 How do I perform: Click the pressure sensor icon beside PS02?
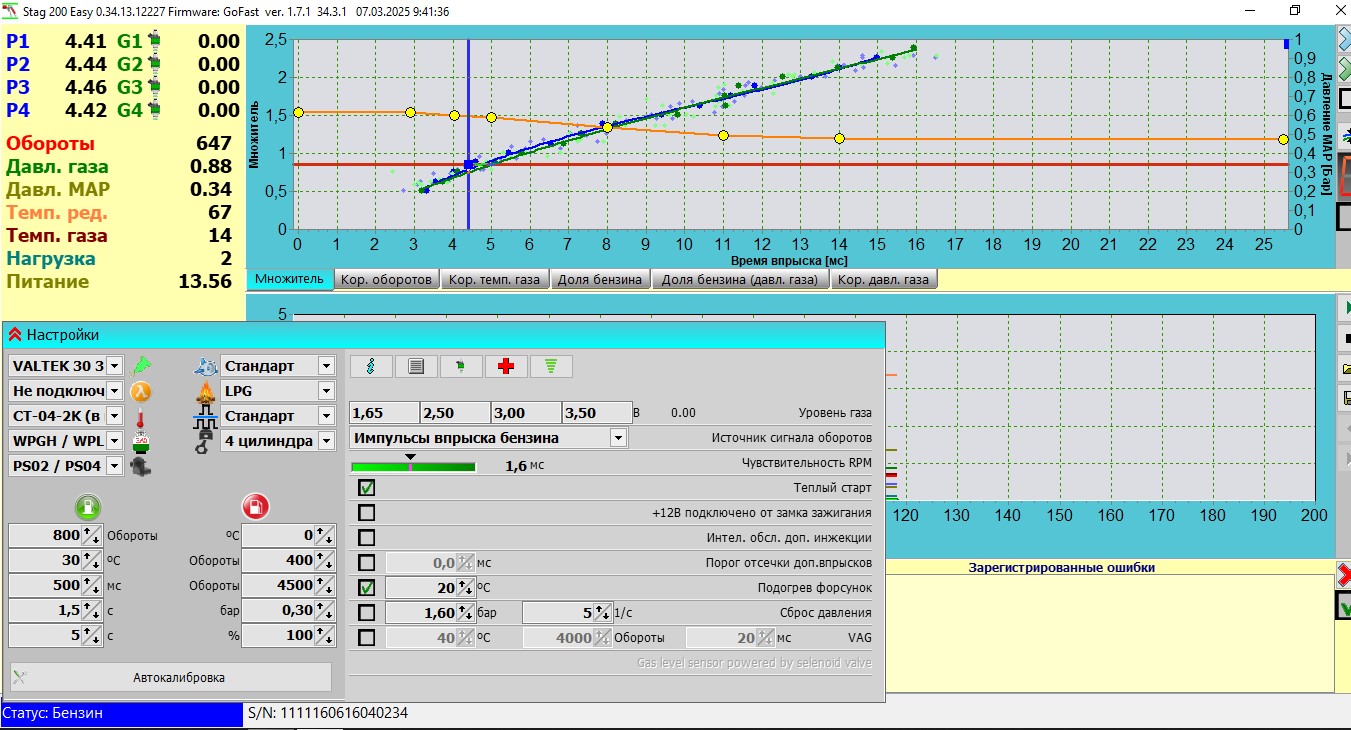tap(141, 466)
